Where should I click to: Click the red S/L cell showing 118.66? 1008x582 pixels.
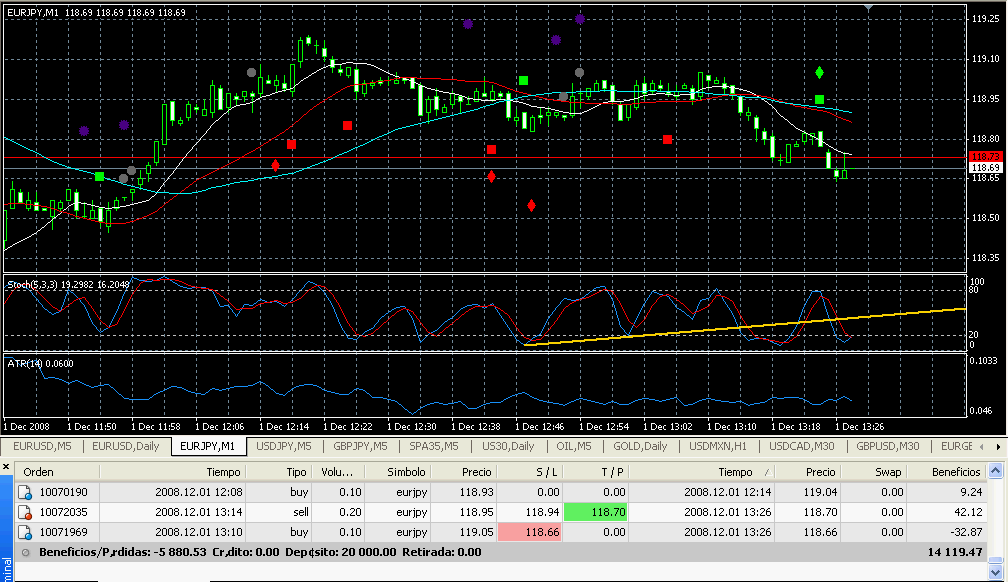pyautogui.click(x=532, y=532)
